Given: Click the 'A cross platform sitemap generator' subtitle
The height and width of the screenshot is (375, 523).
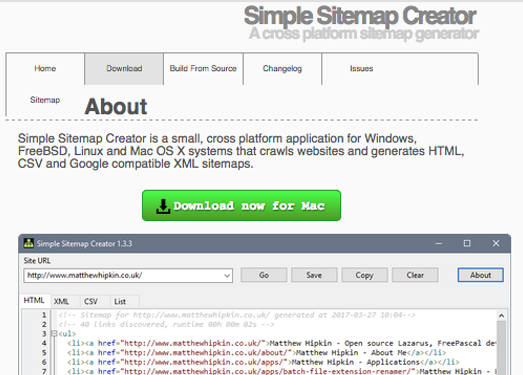Looking at the screenshot, I should point(364,34).
